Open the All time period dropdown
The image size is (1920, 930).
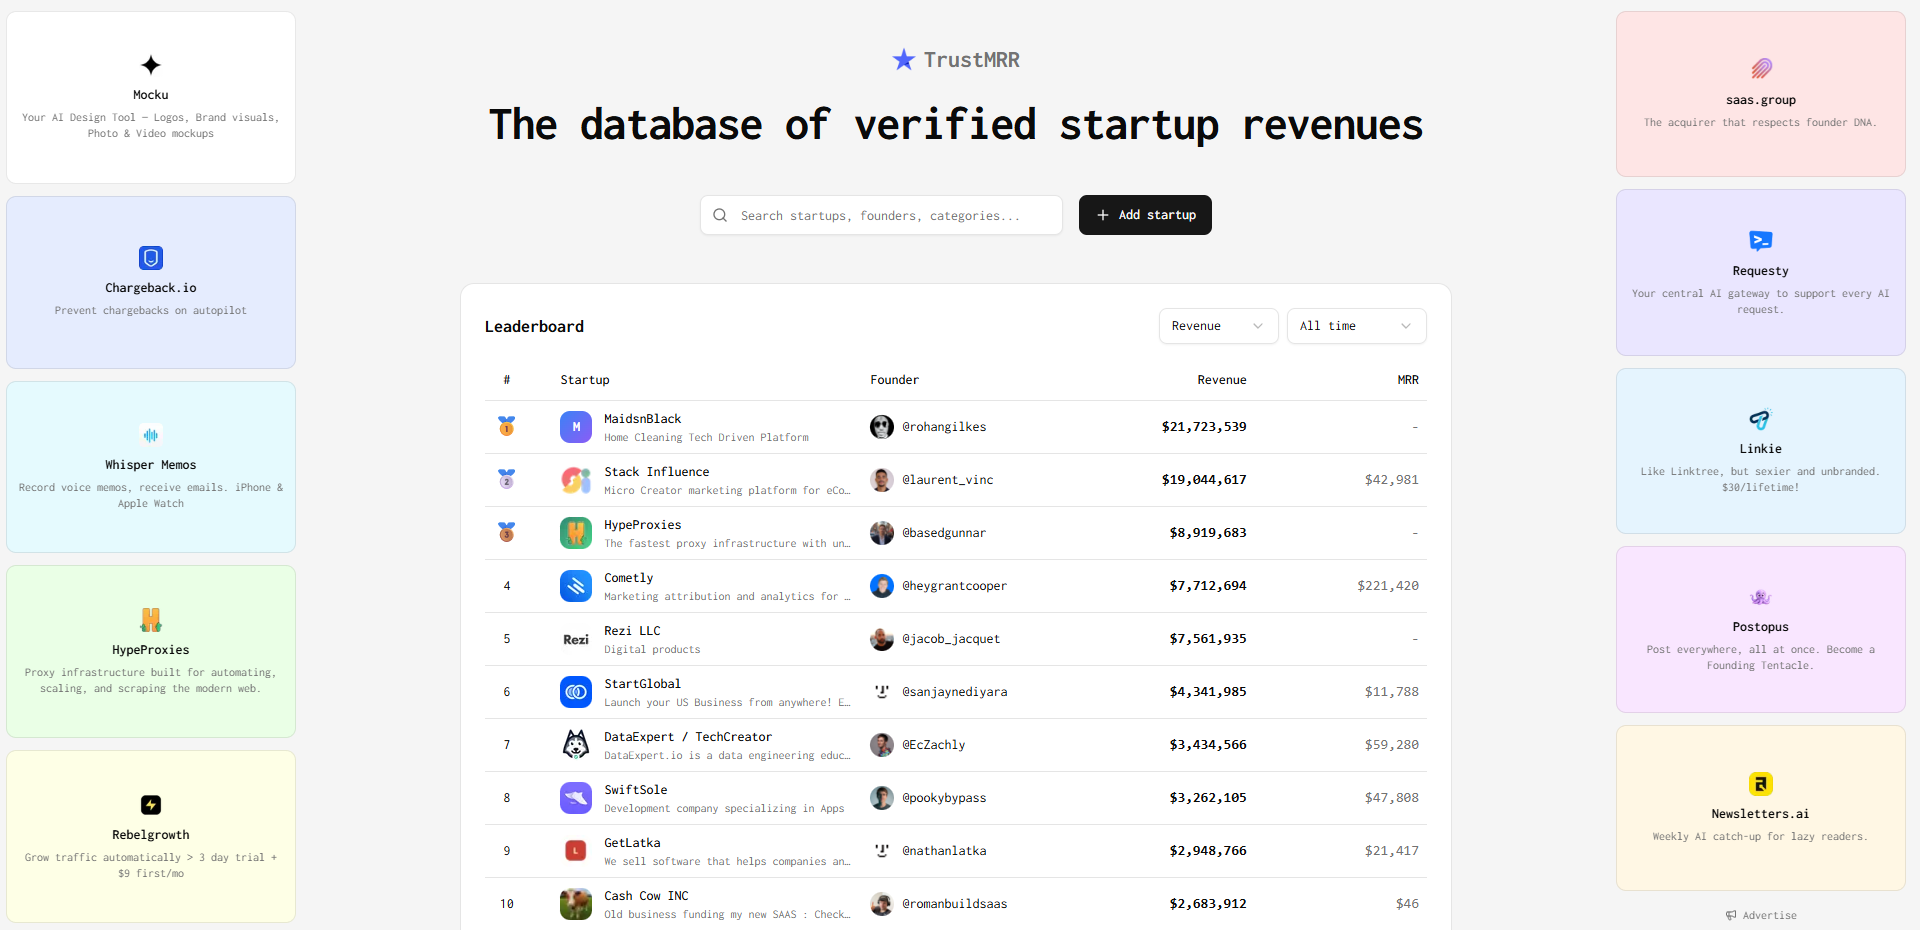coord(1356,326)
